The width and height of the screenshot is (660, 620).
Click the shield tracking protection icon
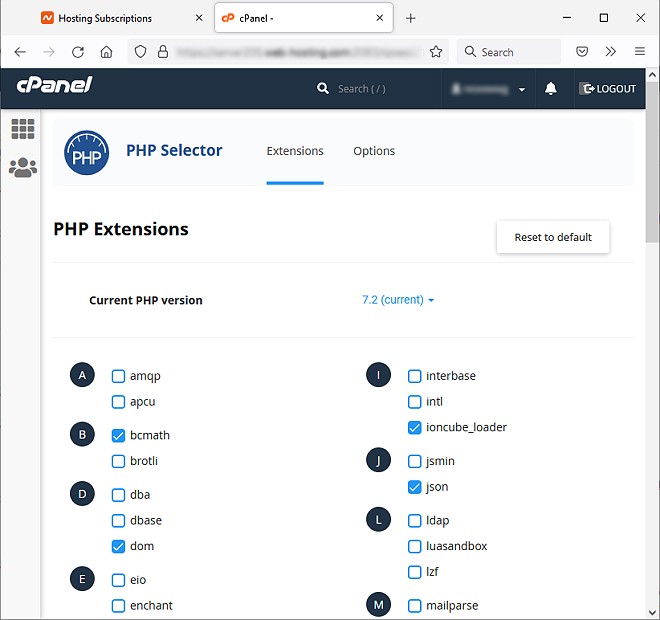pyautogui.click(x=140, y=52)
